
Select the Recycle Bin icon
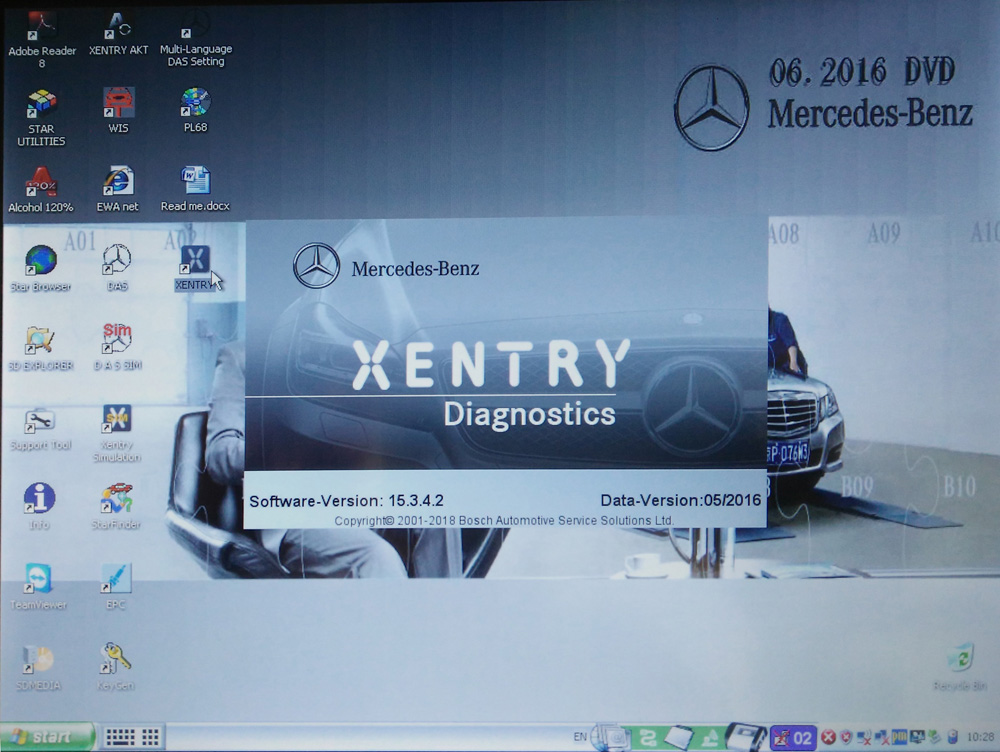pos(960,668)
